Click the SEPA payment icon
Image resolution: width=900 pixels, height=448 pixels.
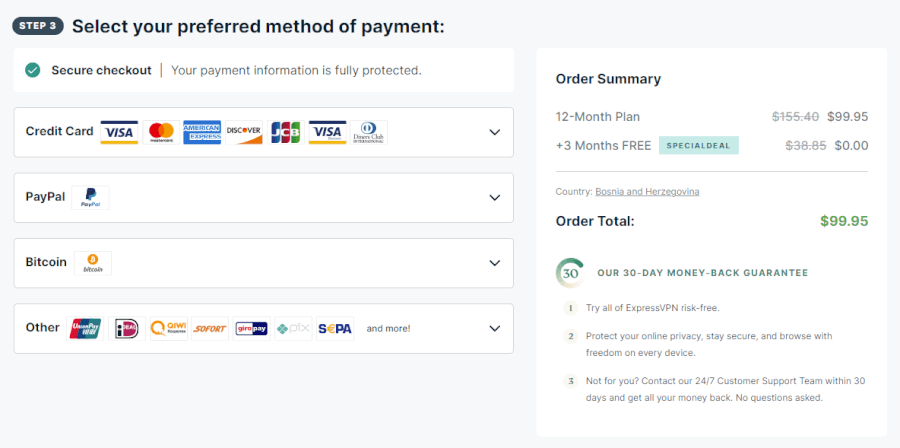335,329
